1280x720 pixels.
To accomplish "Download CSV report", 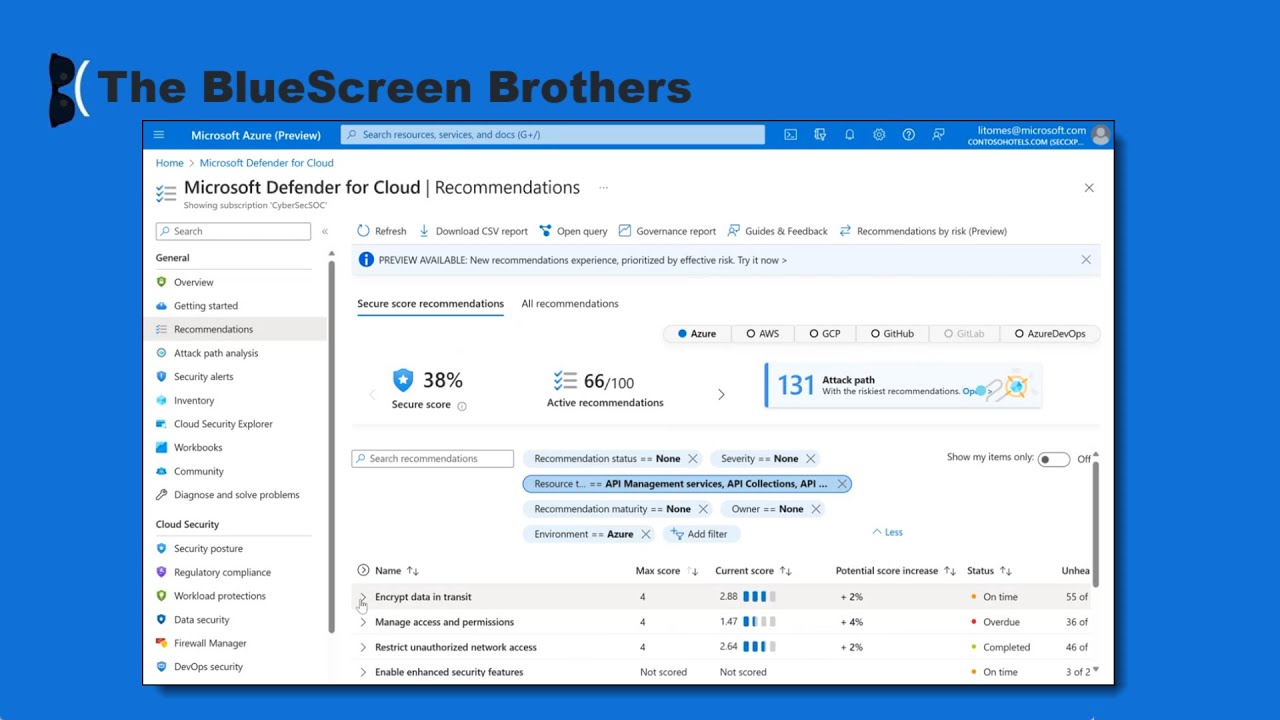I will (473, 231).
